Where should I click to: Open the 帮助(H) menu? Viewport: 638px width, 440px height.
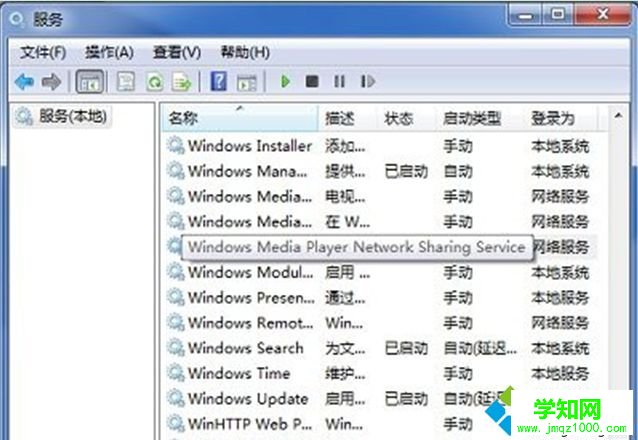(x=245, y=53)
